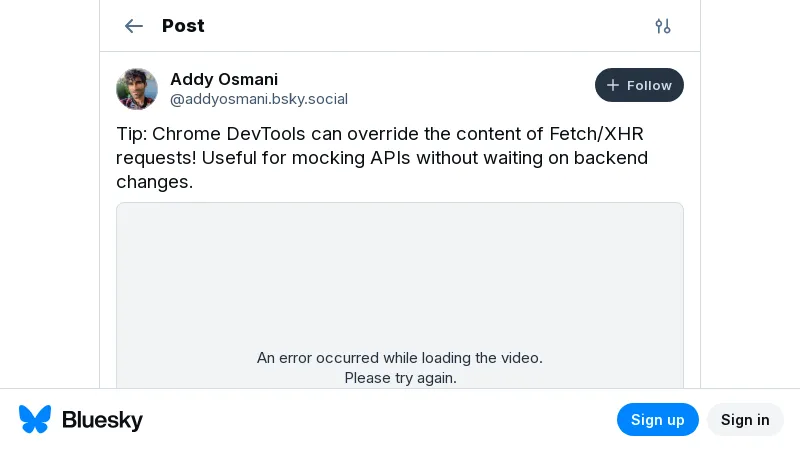Open thread preferences sliders icon
This screenshot has width=800, height=450.
tap(663, 26)
